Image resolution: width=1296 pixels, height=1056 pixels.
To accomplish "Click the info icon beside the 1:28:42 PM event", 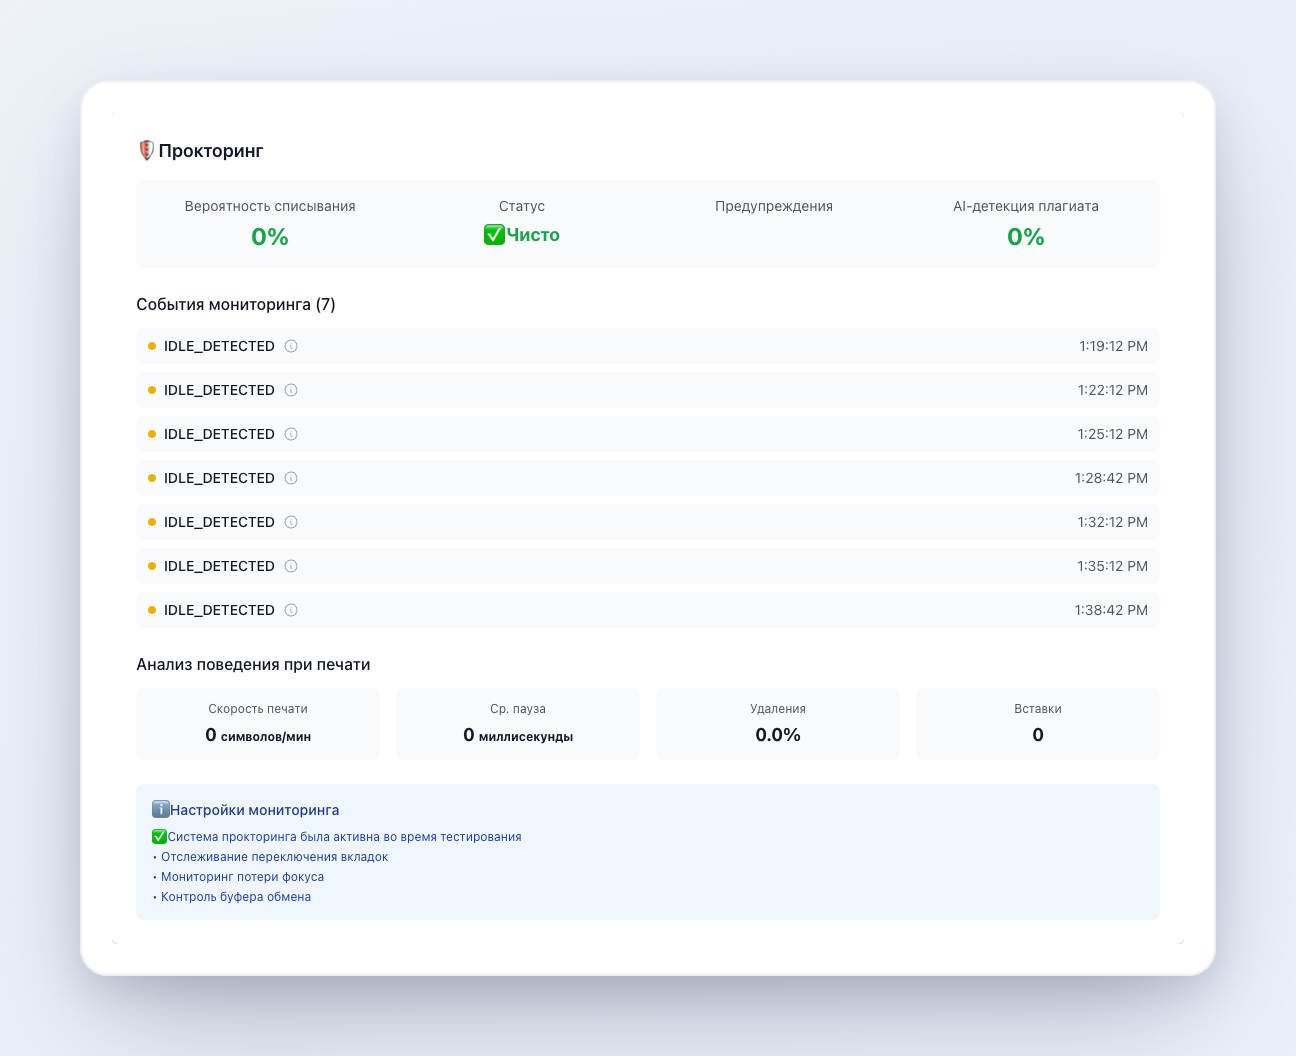I will click(x=291, y=478).
